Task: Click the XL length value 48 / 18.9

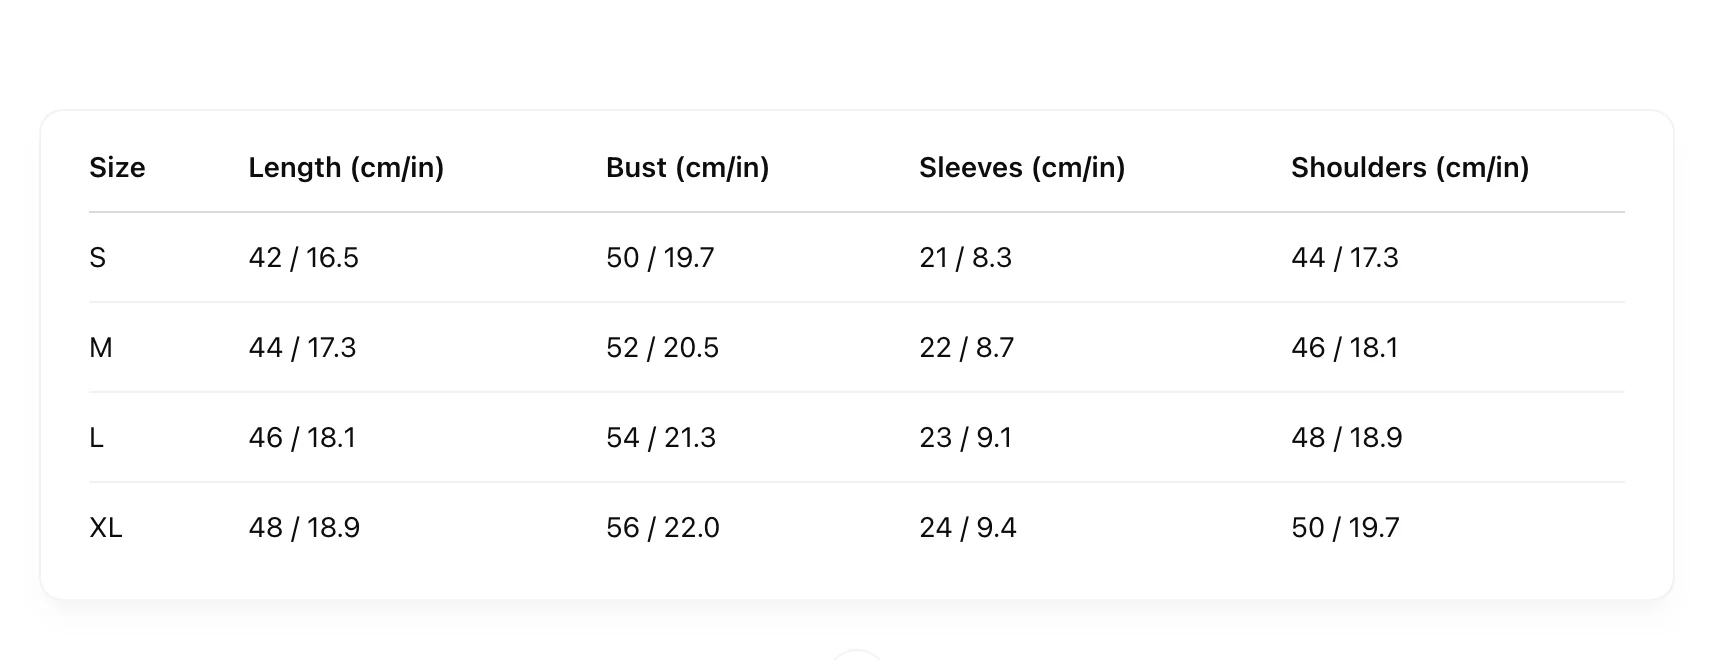Action: (304, 528)
